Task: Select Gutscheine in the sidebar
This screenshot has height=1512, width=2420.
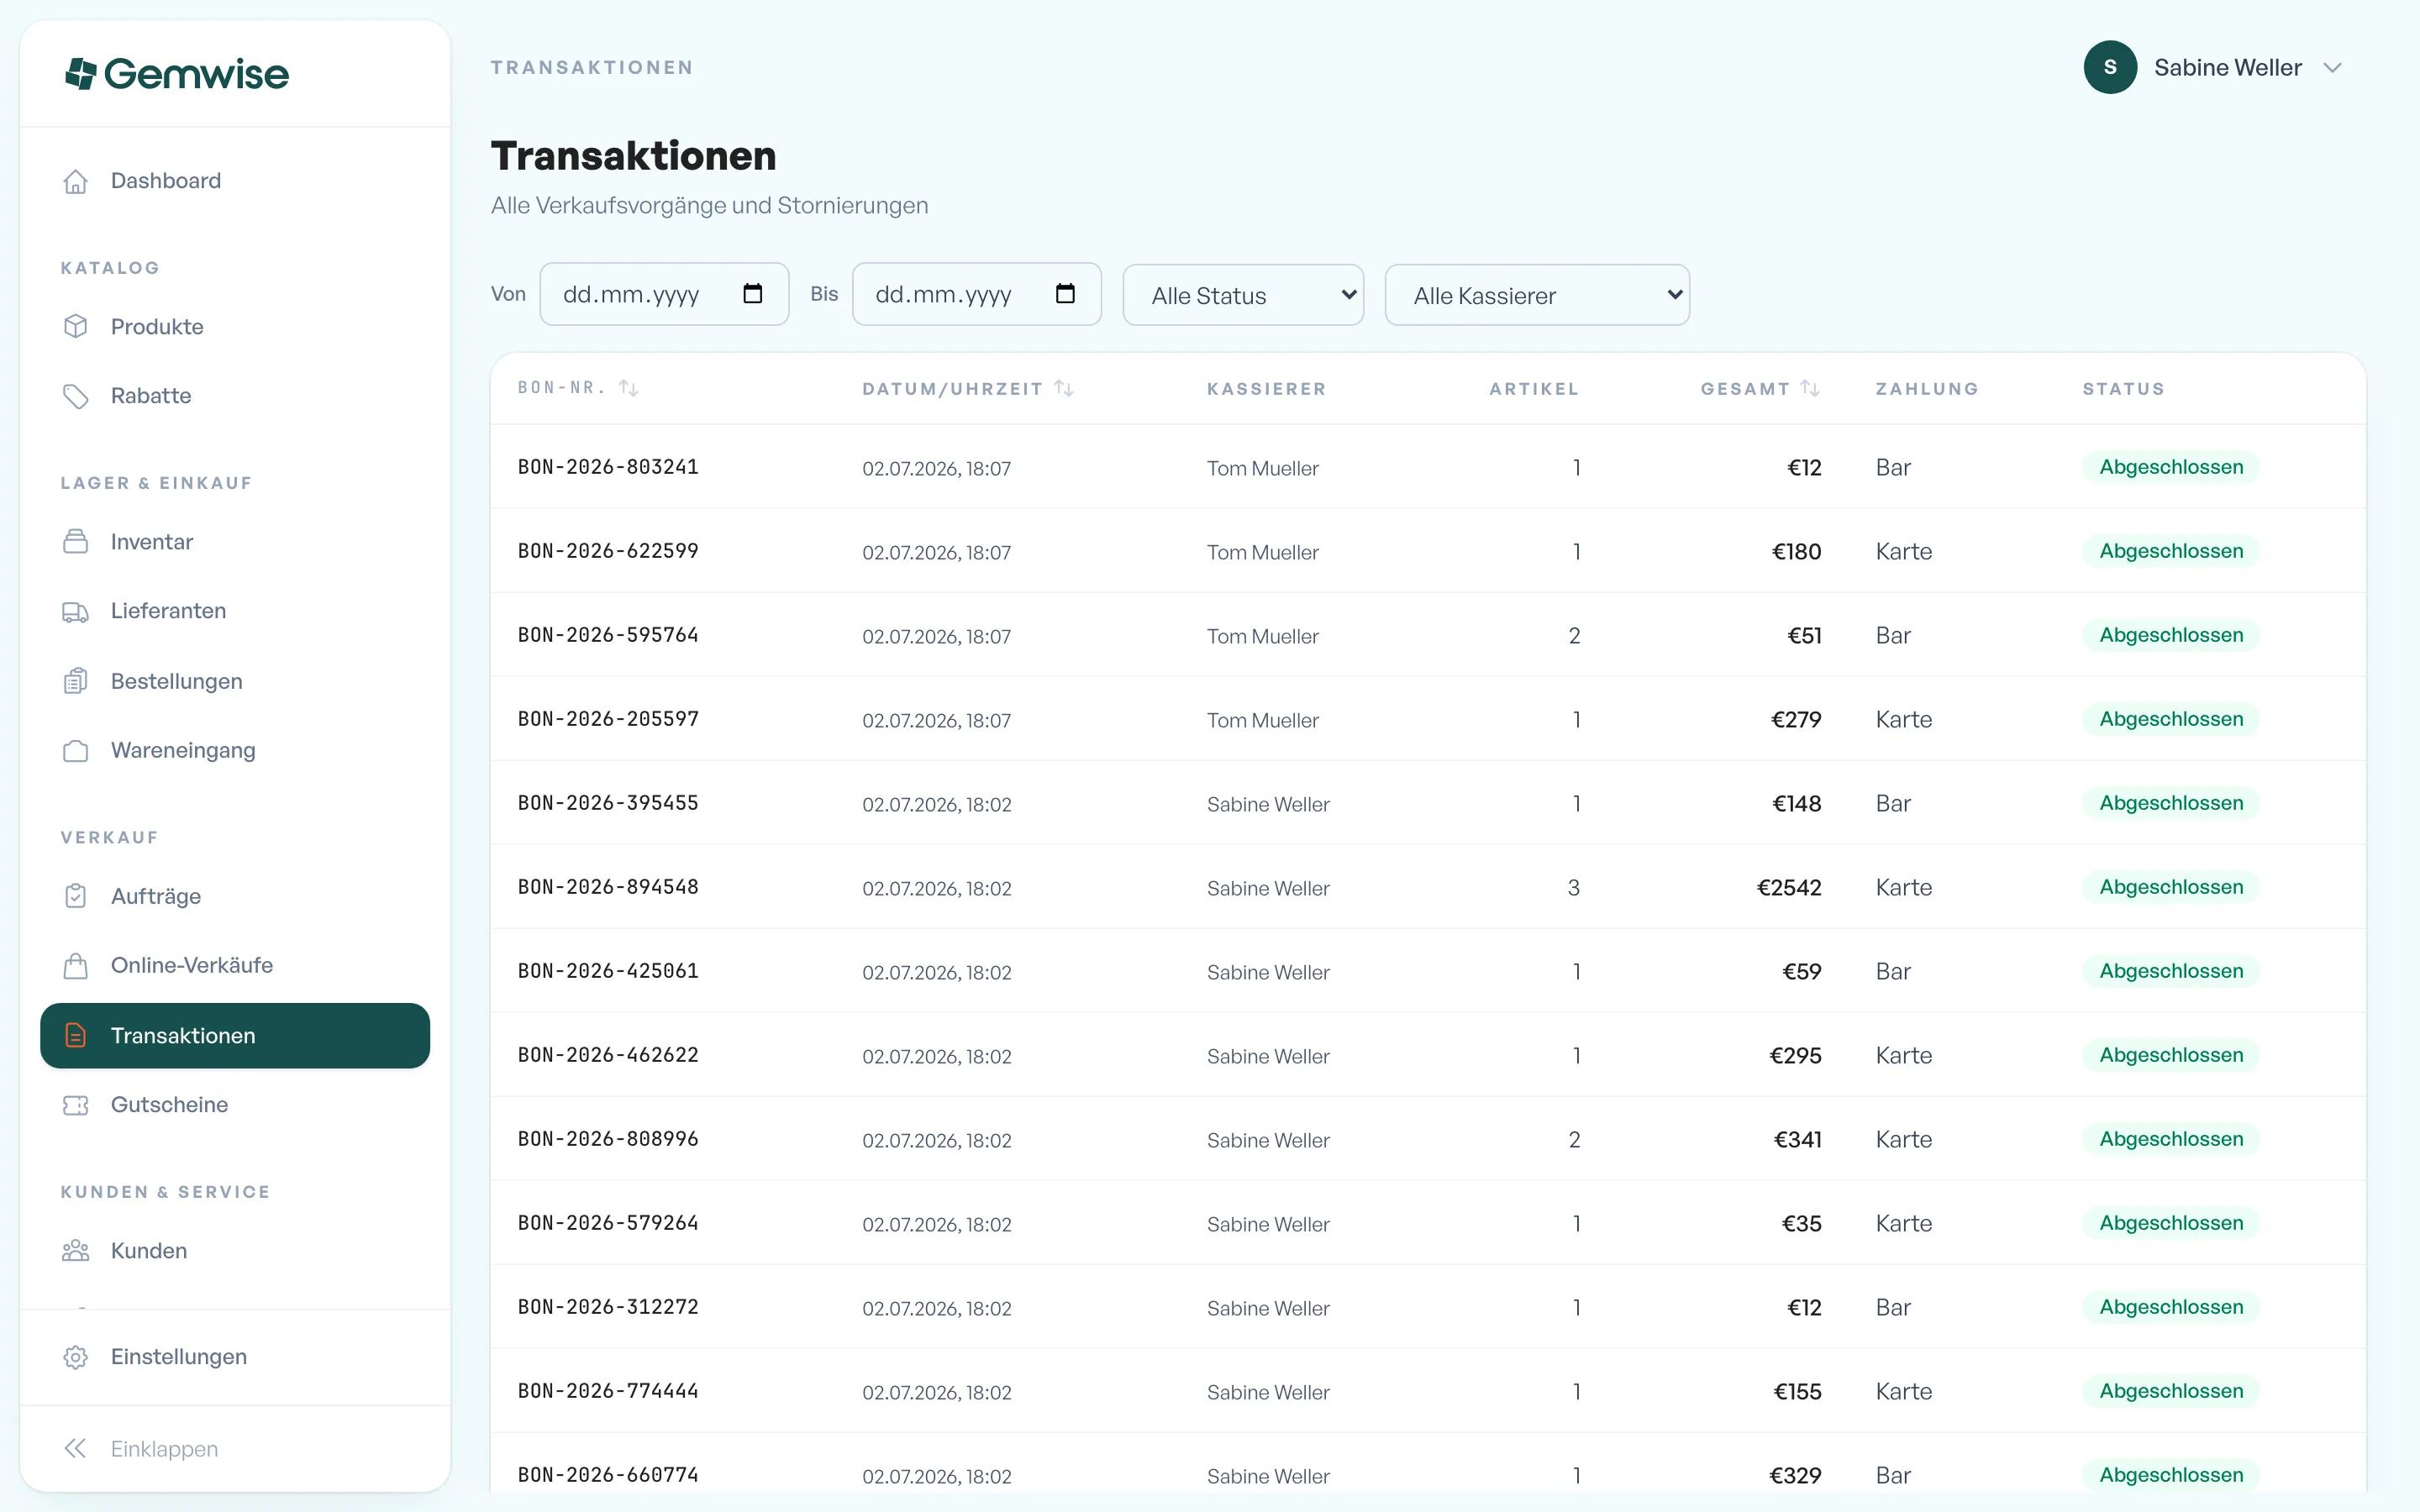Action: pos(235,1105)
